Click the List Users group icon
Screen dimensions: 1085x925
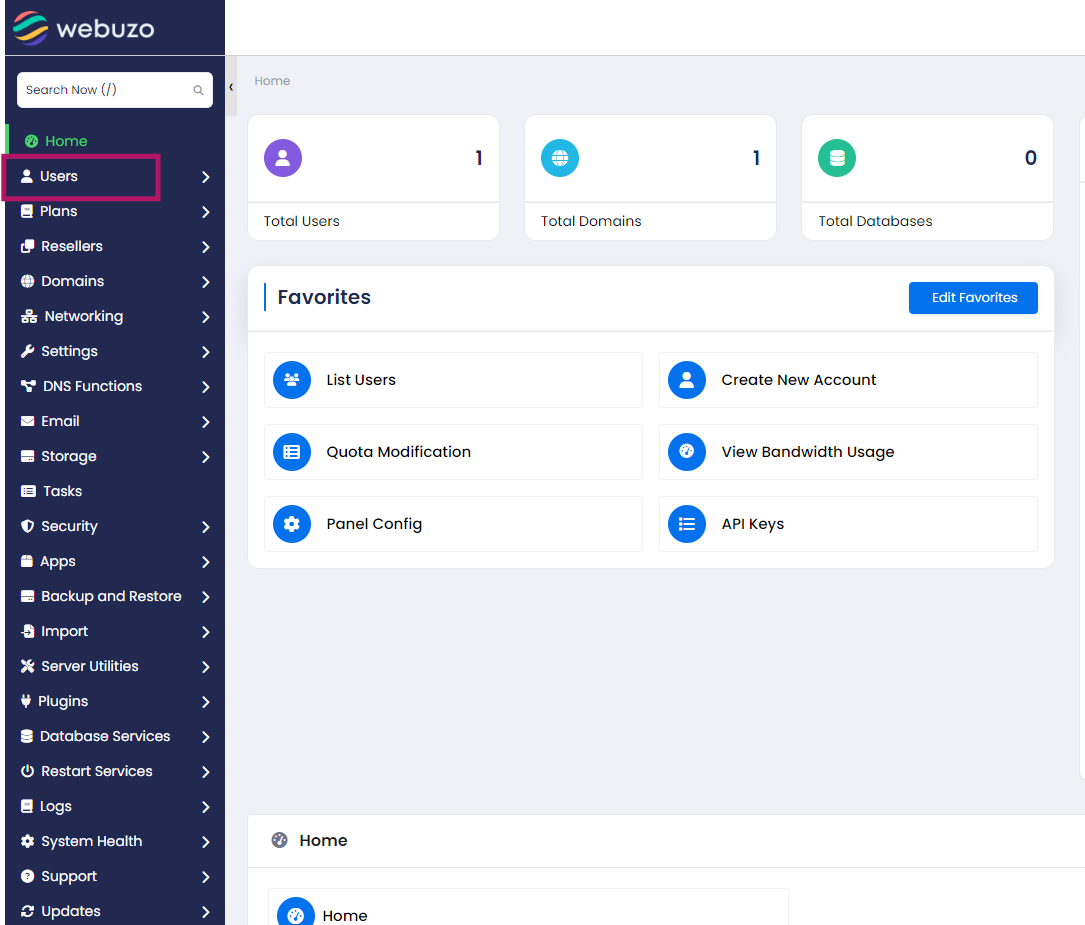click(x=292, y=380)
